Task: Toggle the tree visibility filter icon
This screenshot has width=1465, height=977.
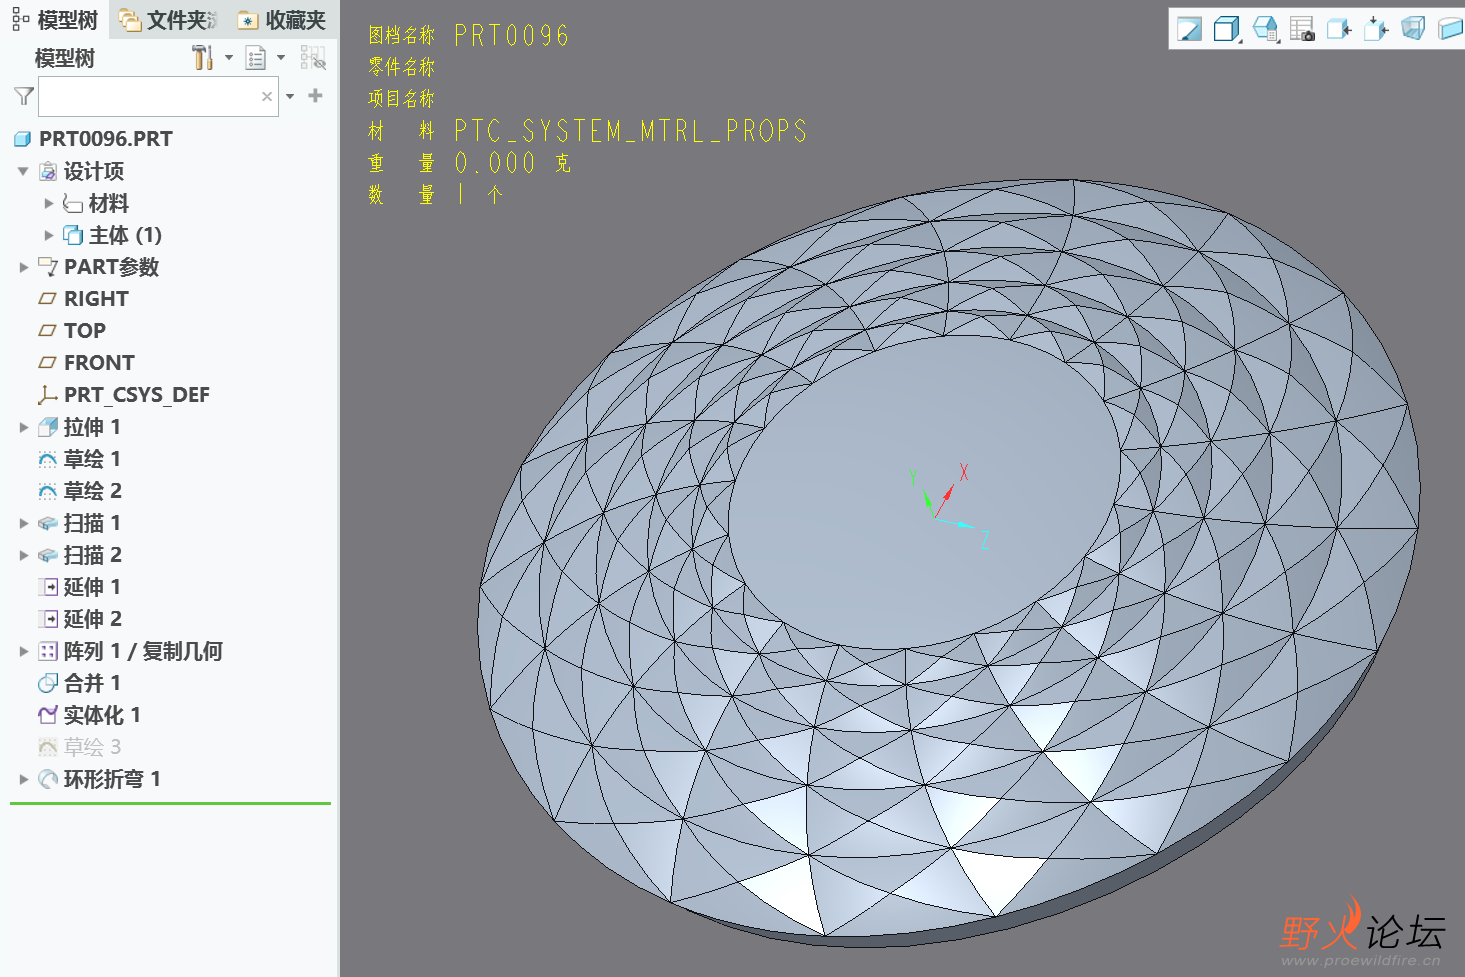Action: point(313,58)
